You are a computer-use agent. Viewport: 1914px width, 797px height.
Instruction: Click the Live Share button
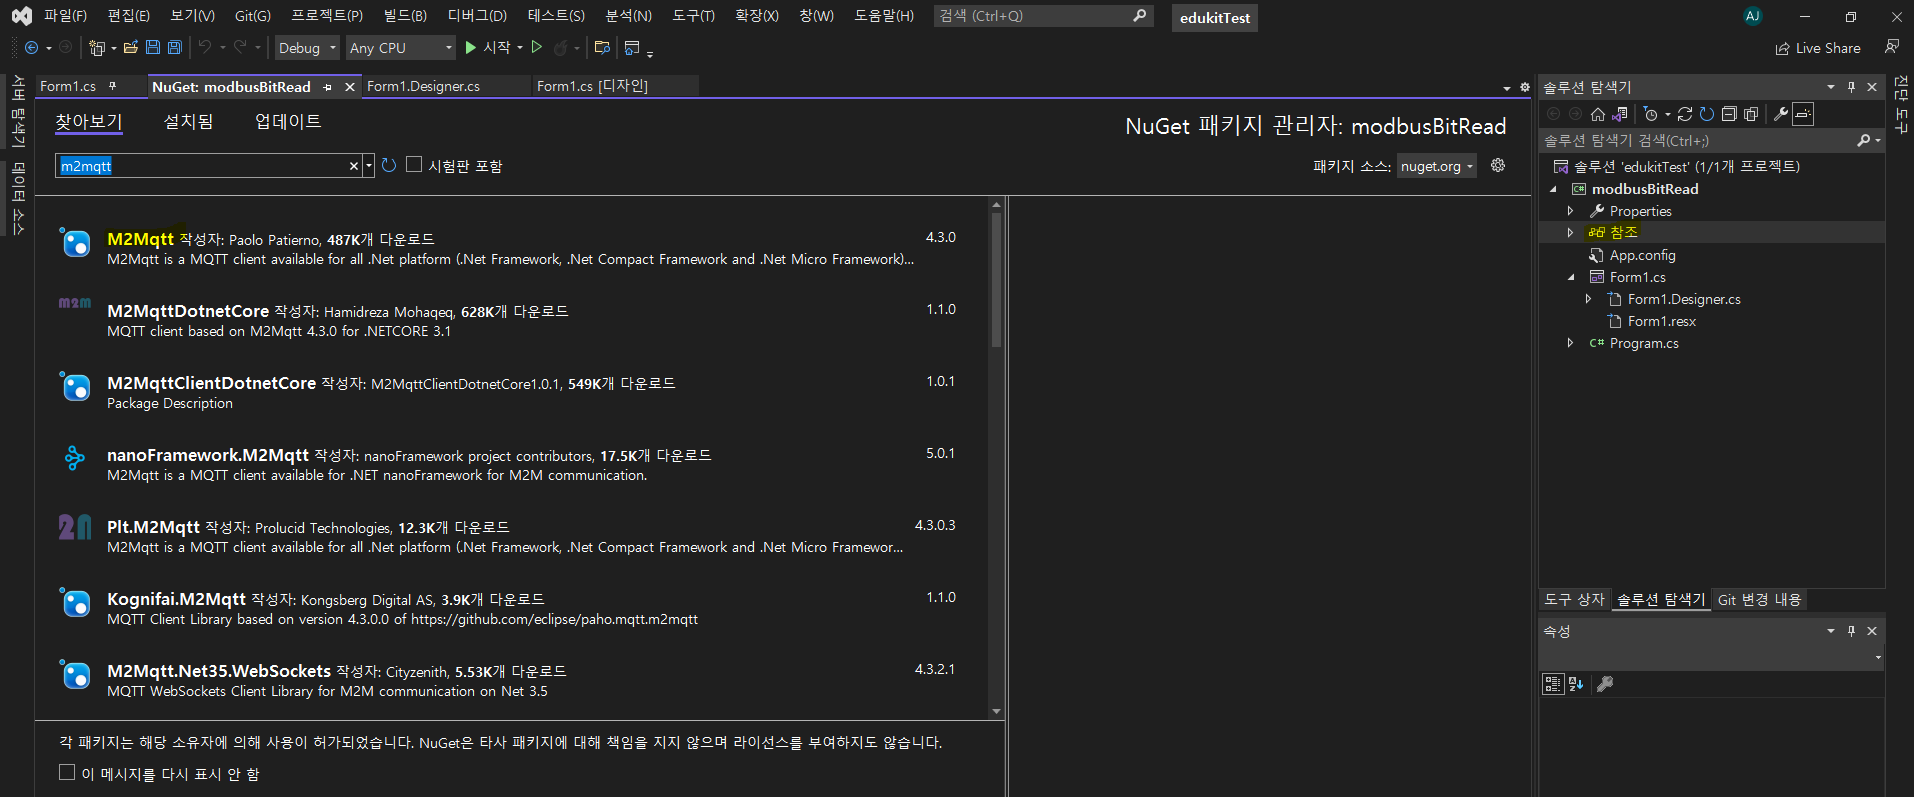tap(1818, 48)
